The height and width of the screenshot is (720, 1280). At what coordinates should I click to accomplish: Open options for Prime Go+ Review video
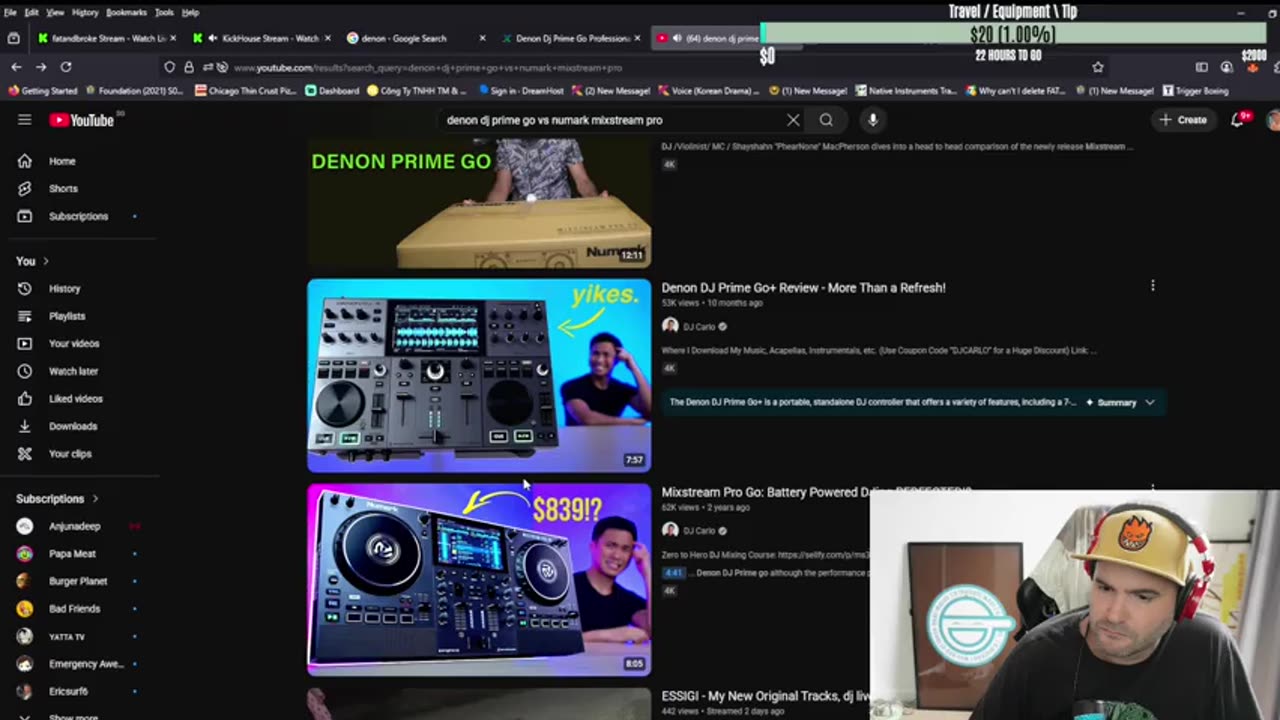(1152, 286)
